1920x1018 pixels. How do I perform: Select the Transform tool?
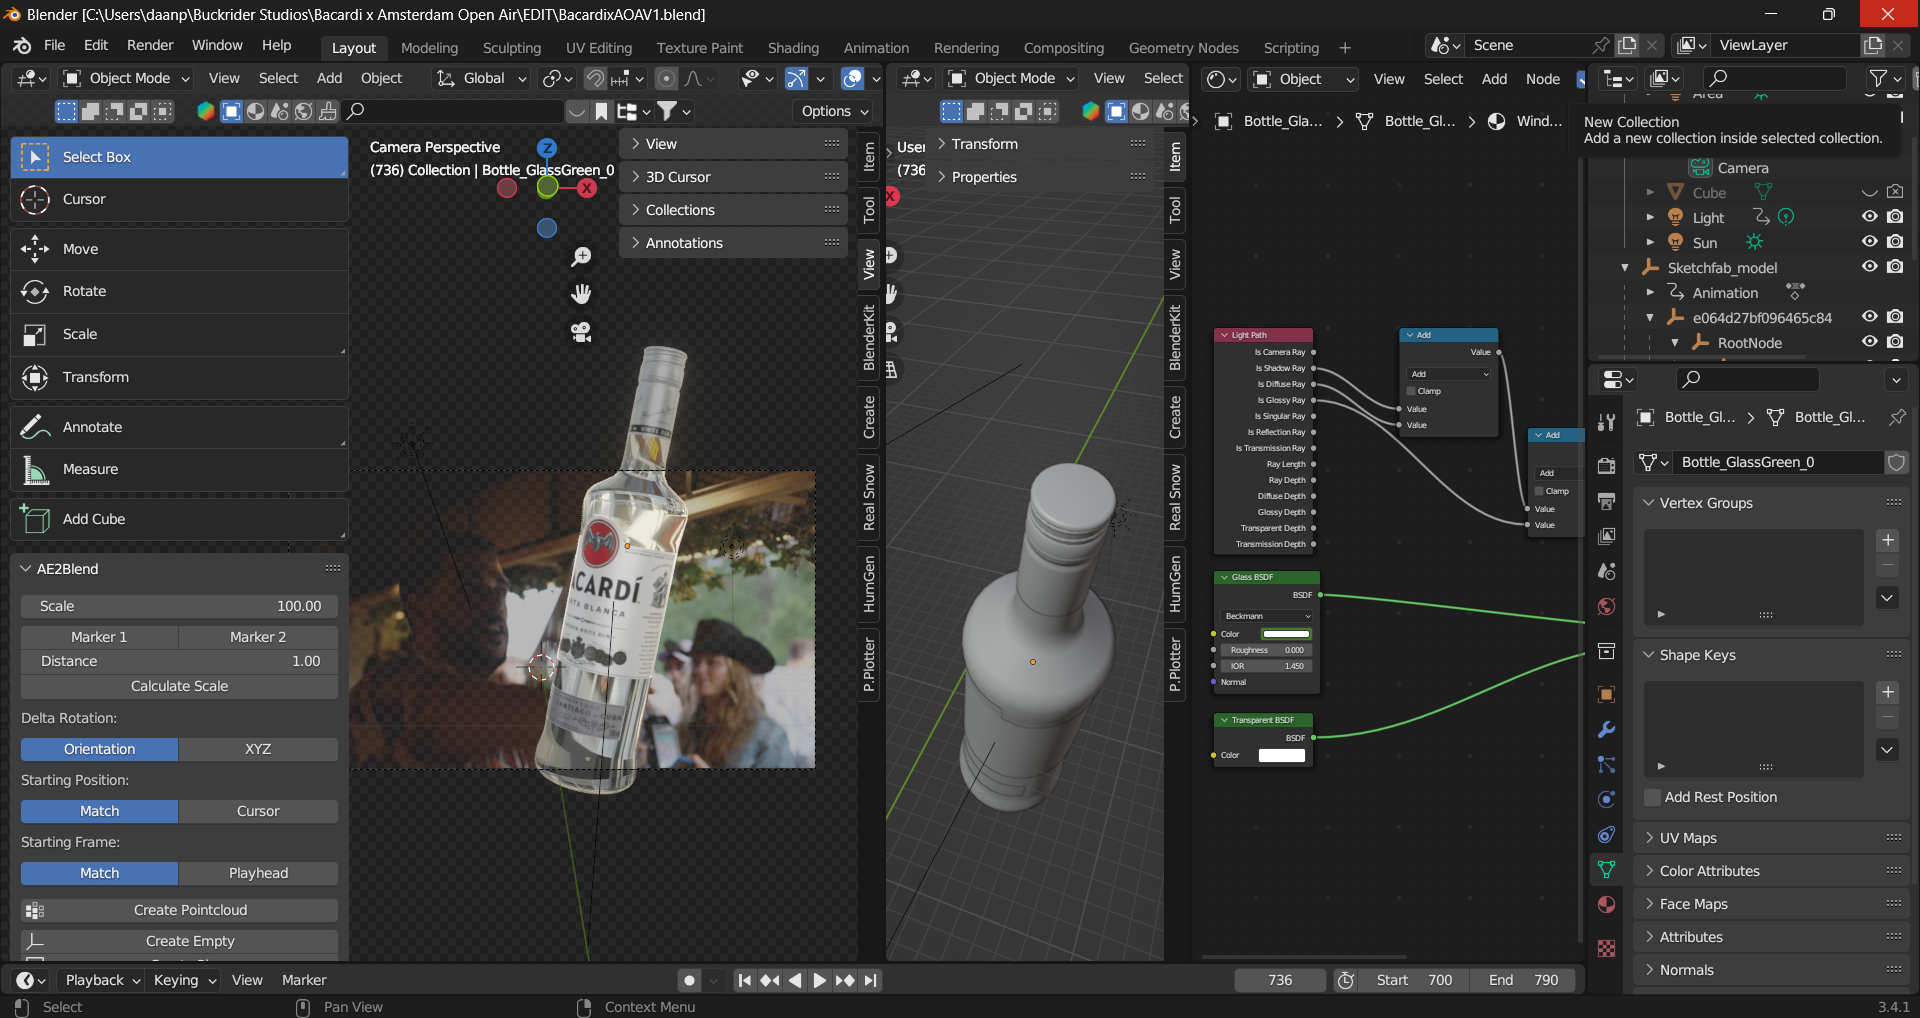(x=179, y=377)
